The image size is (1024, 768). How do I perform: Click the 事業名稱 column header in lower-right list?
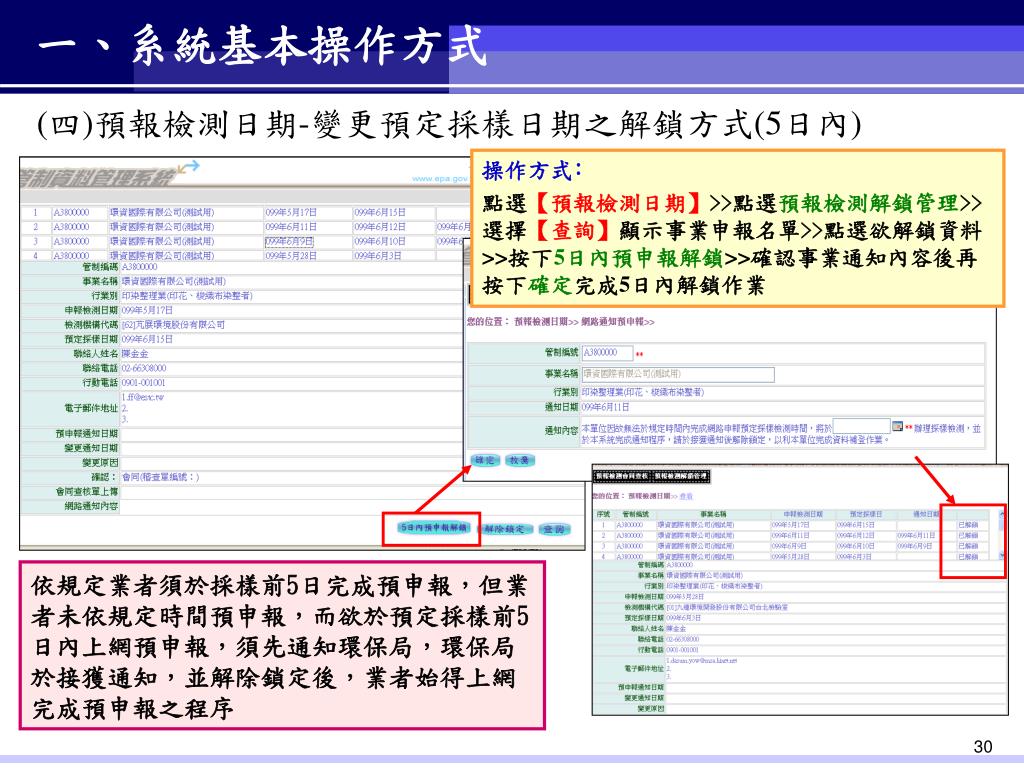pos(713,515)
